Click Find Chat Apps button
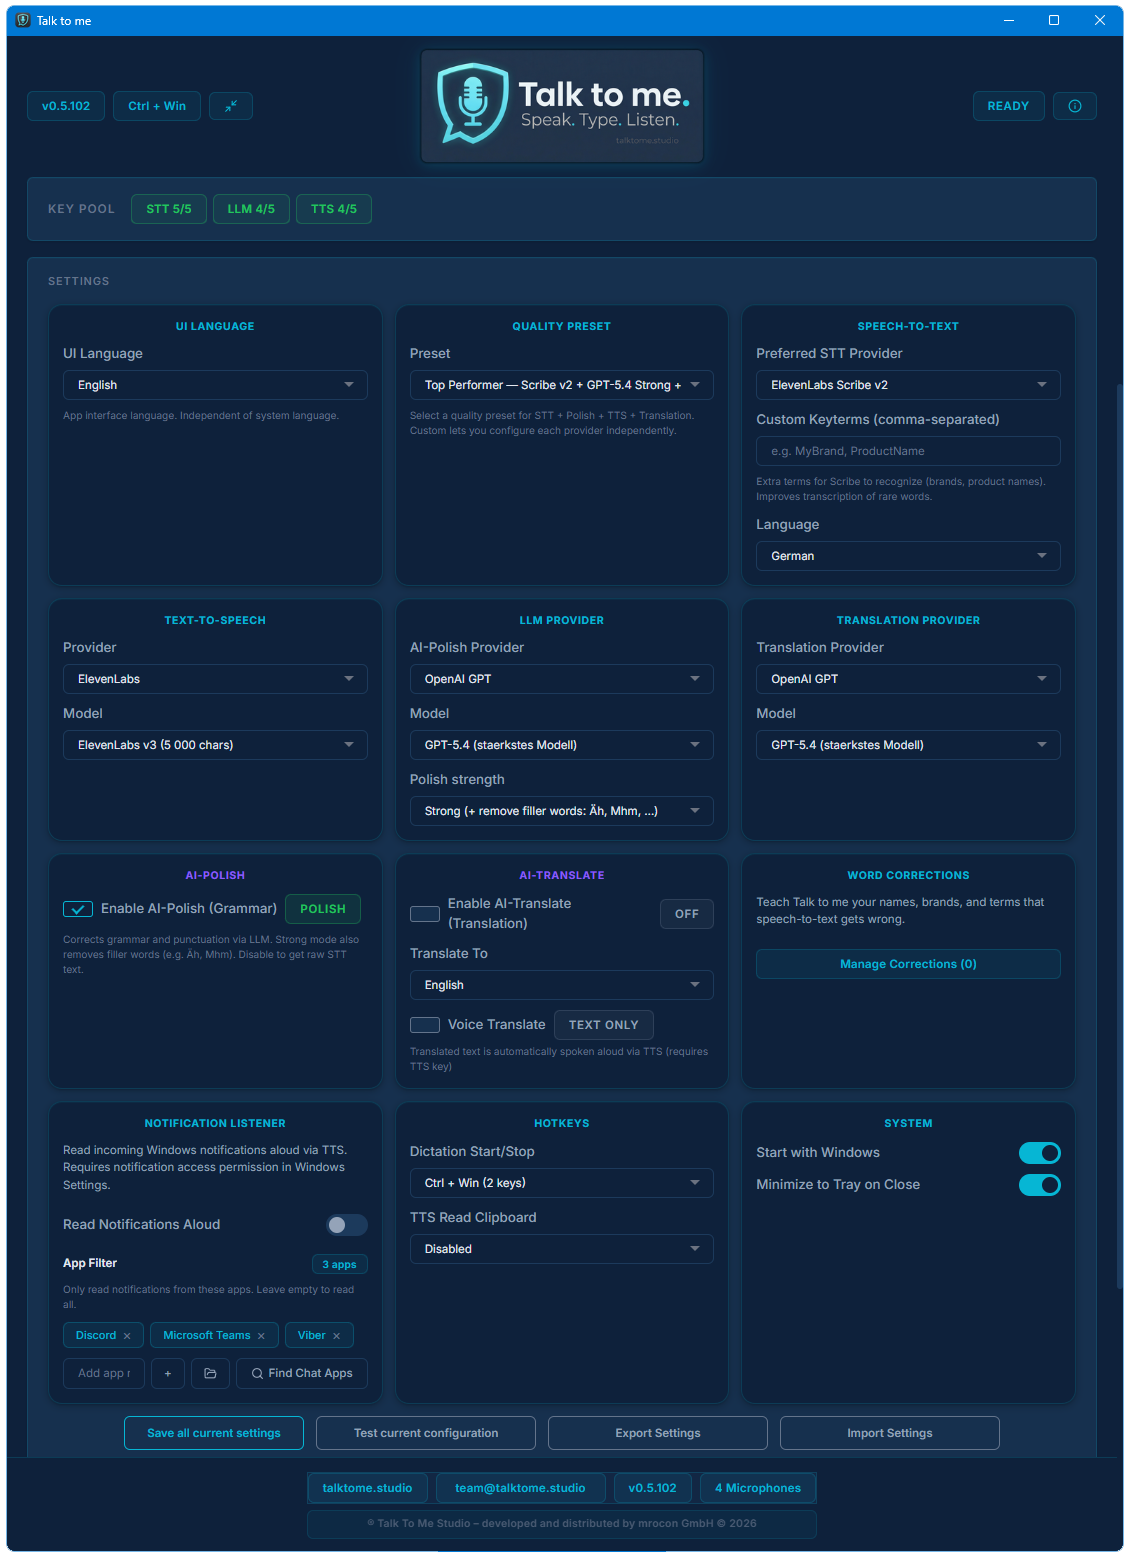The image size is (1130, 1556). (302, 1374)
